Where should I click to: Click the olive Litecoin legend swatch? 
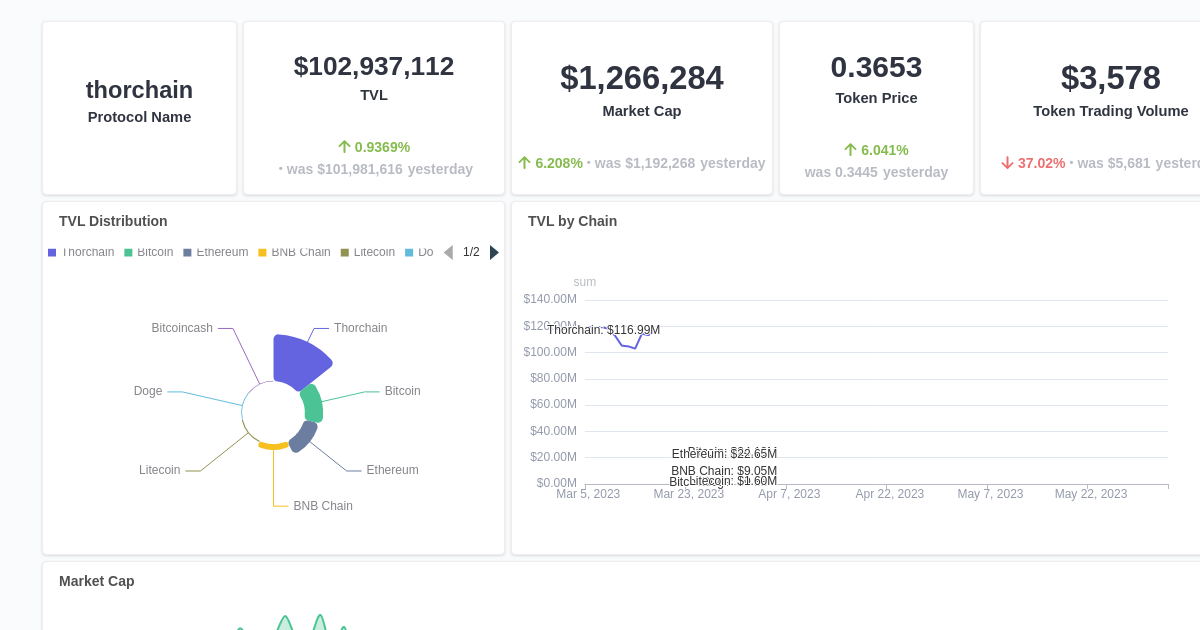[x=345, y=253]
